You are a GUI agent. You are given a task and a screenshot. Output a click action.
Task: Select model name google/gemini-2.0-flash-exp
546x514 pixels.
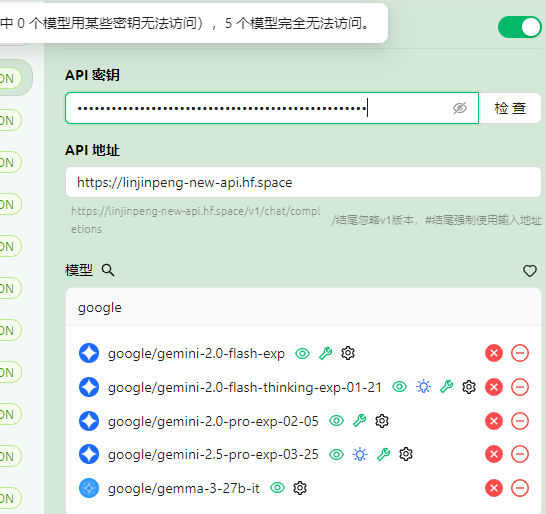click(x=196, y=353)
